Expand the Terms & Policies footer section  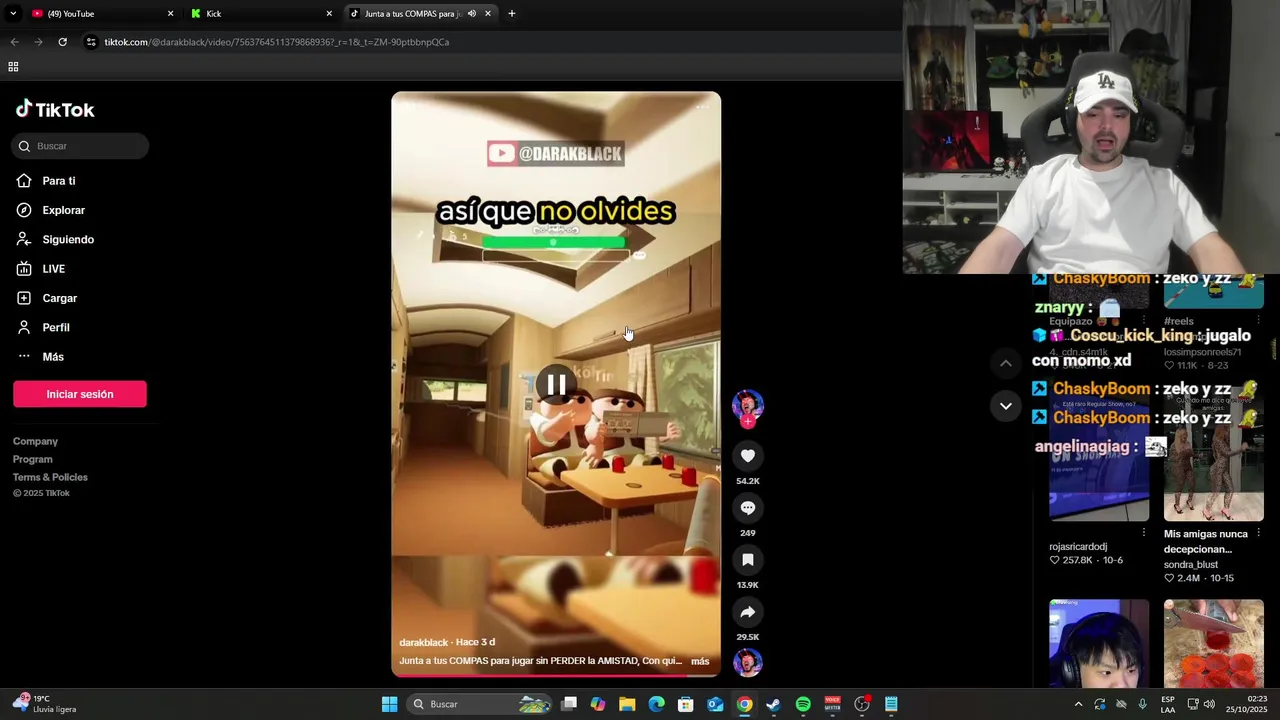tap(50, 477)
